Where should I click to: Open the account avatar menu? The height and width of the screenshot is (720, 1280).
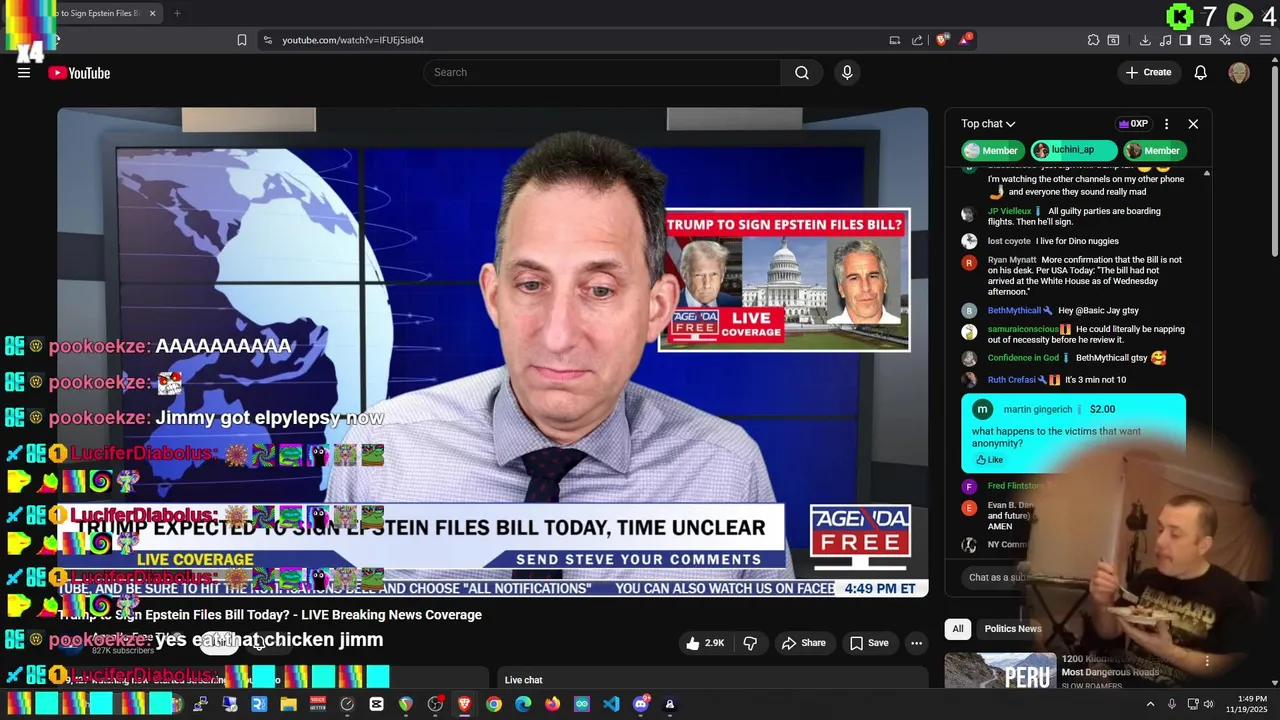[1239, 72]
